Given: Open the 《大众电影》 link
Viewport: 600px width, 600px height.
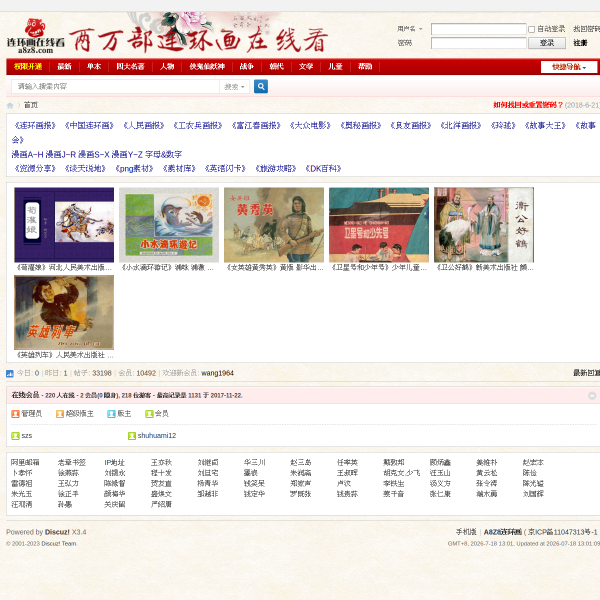Looking at the screenshot, I should 310,126.
